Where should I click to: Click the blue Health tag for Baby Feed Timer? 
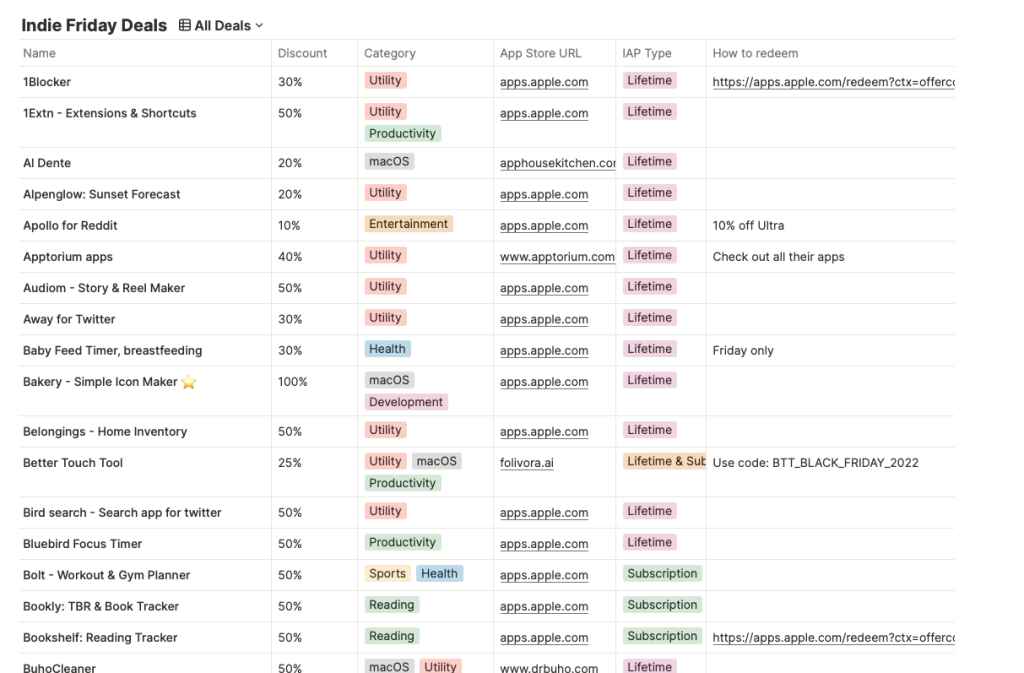(x=387, y=349)
